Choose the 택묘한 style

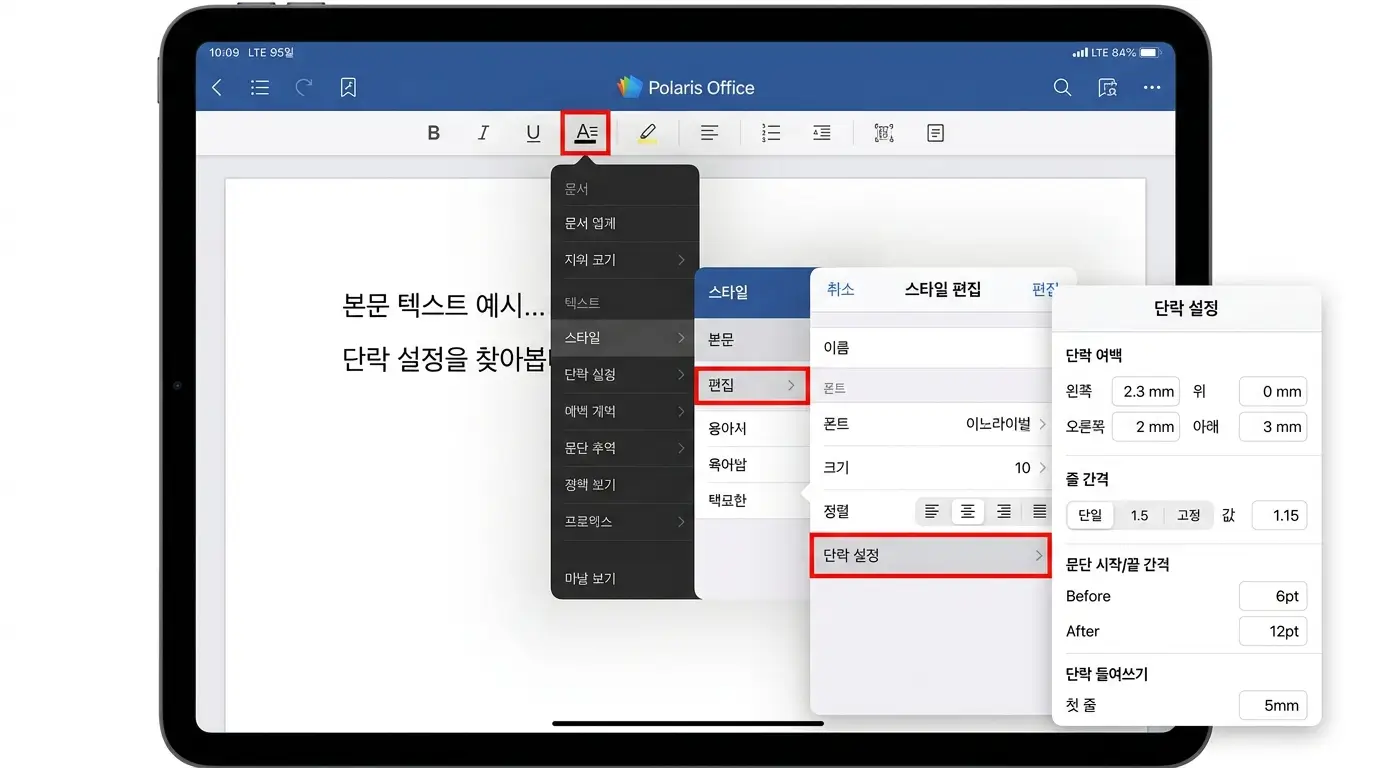[752, 500]
